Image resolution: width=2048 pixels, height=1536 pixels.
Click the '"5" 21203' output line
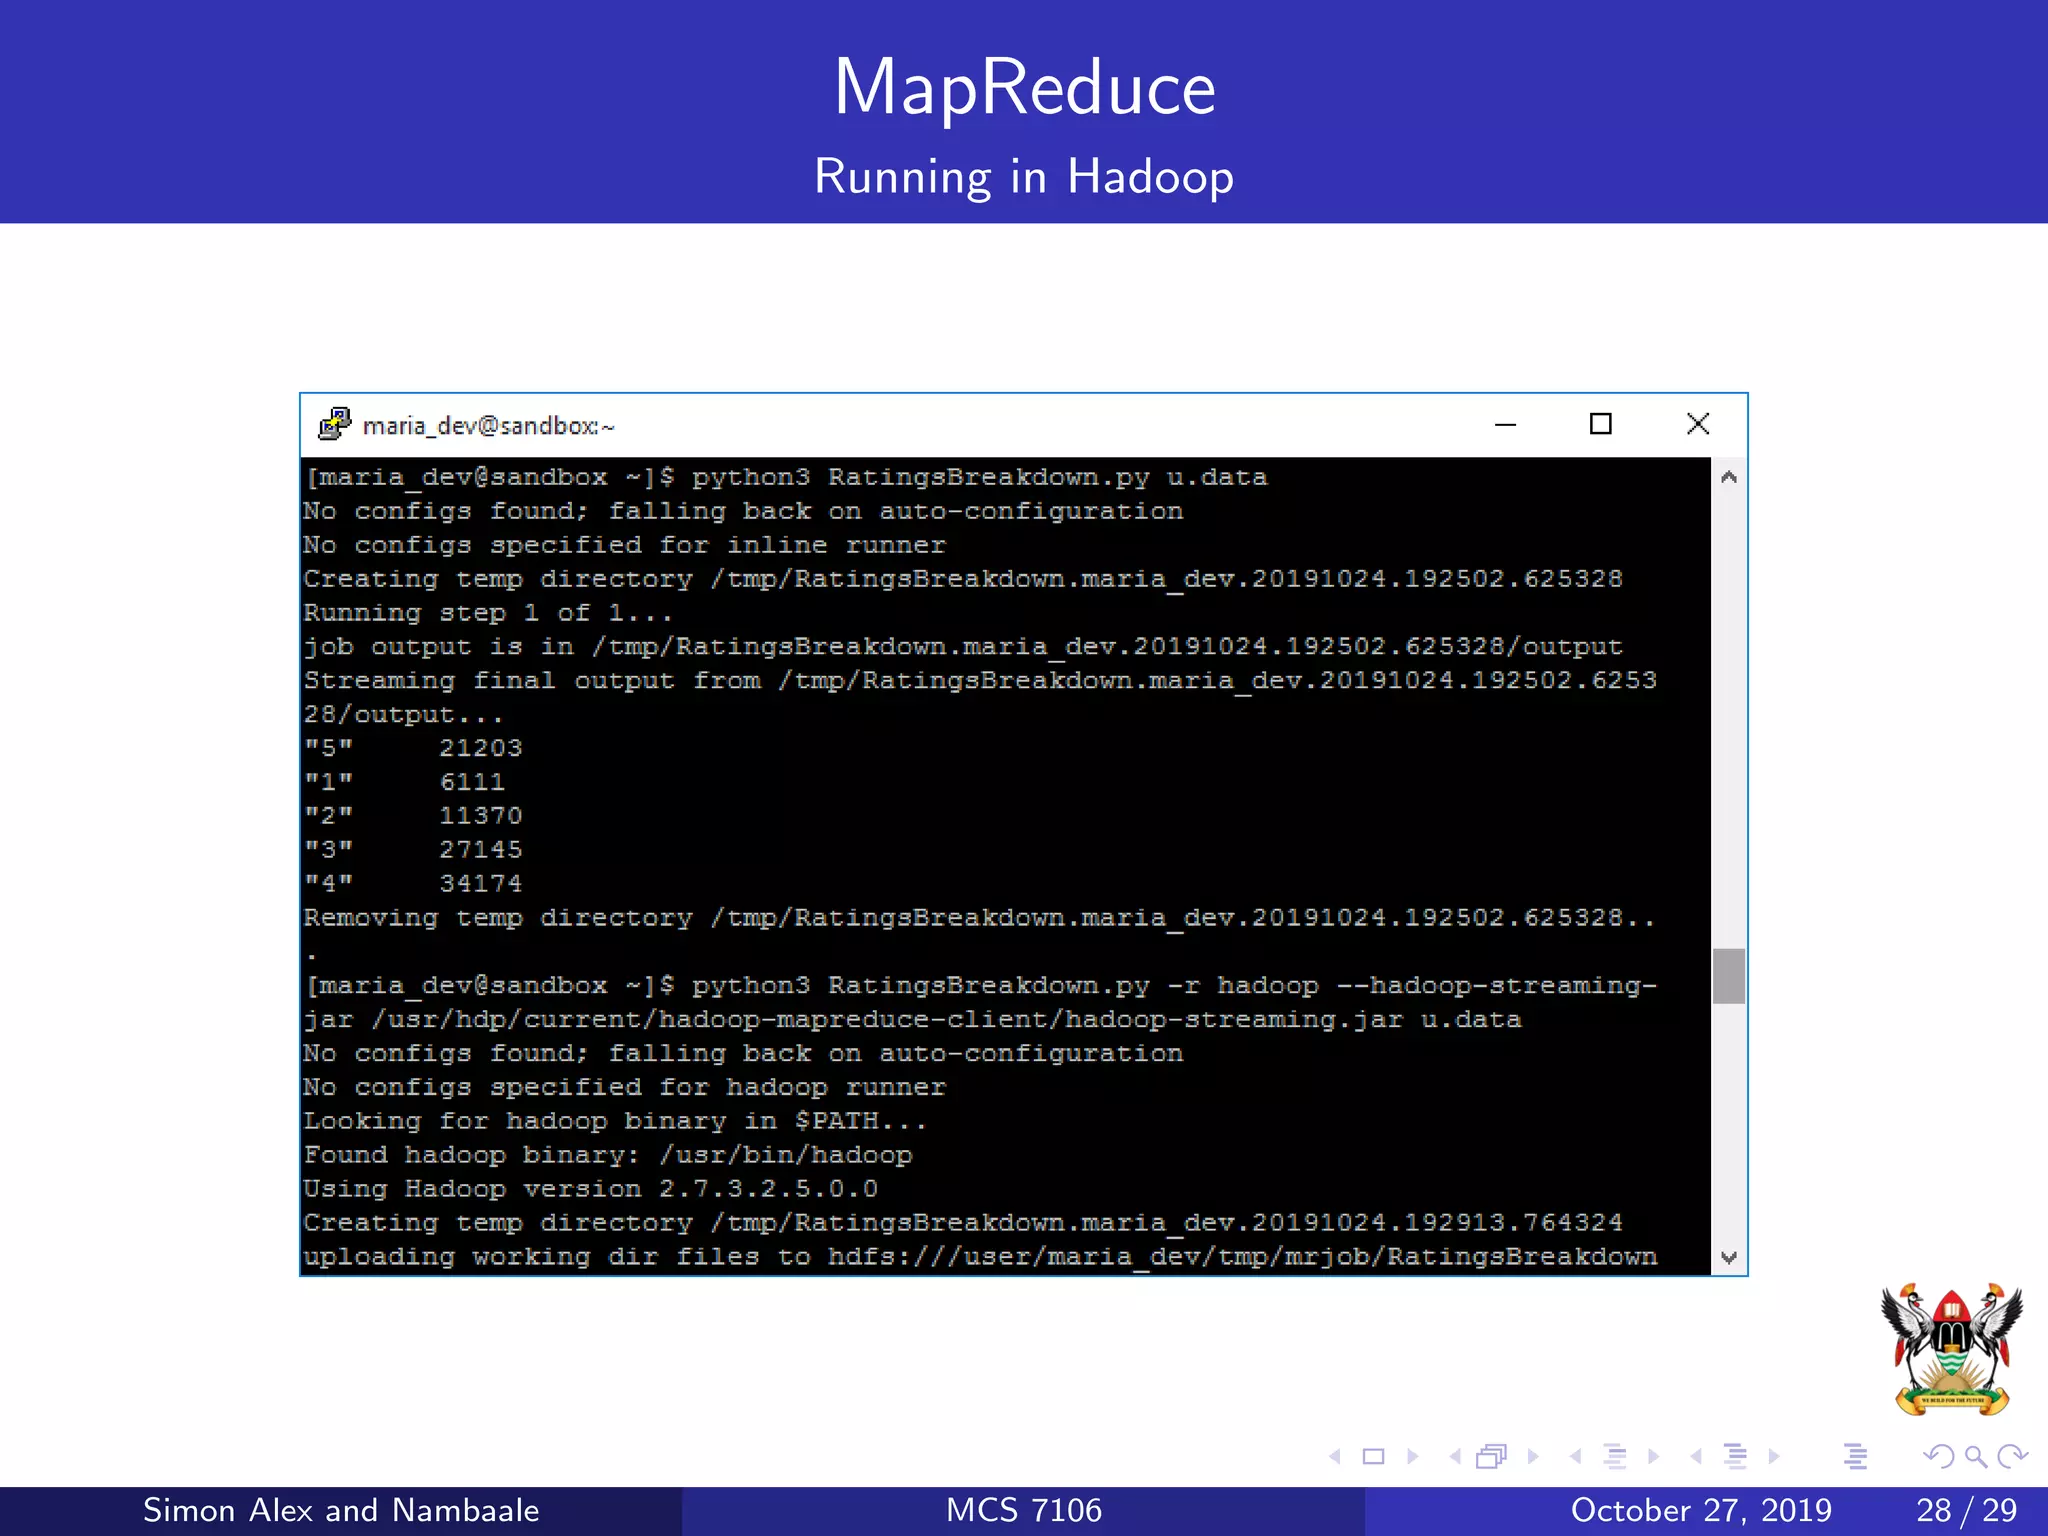[413, 748]
